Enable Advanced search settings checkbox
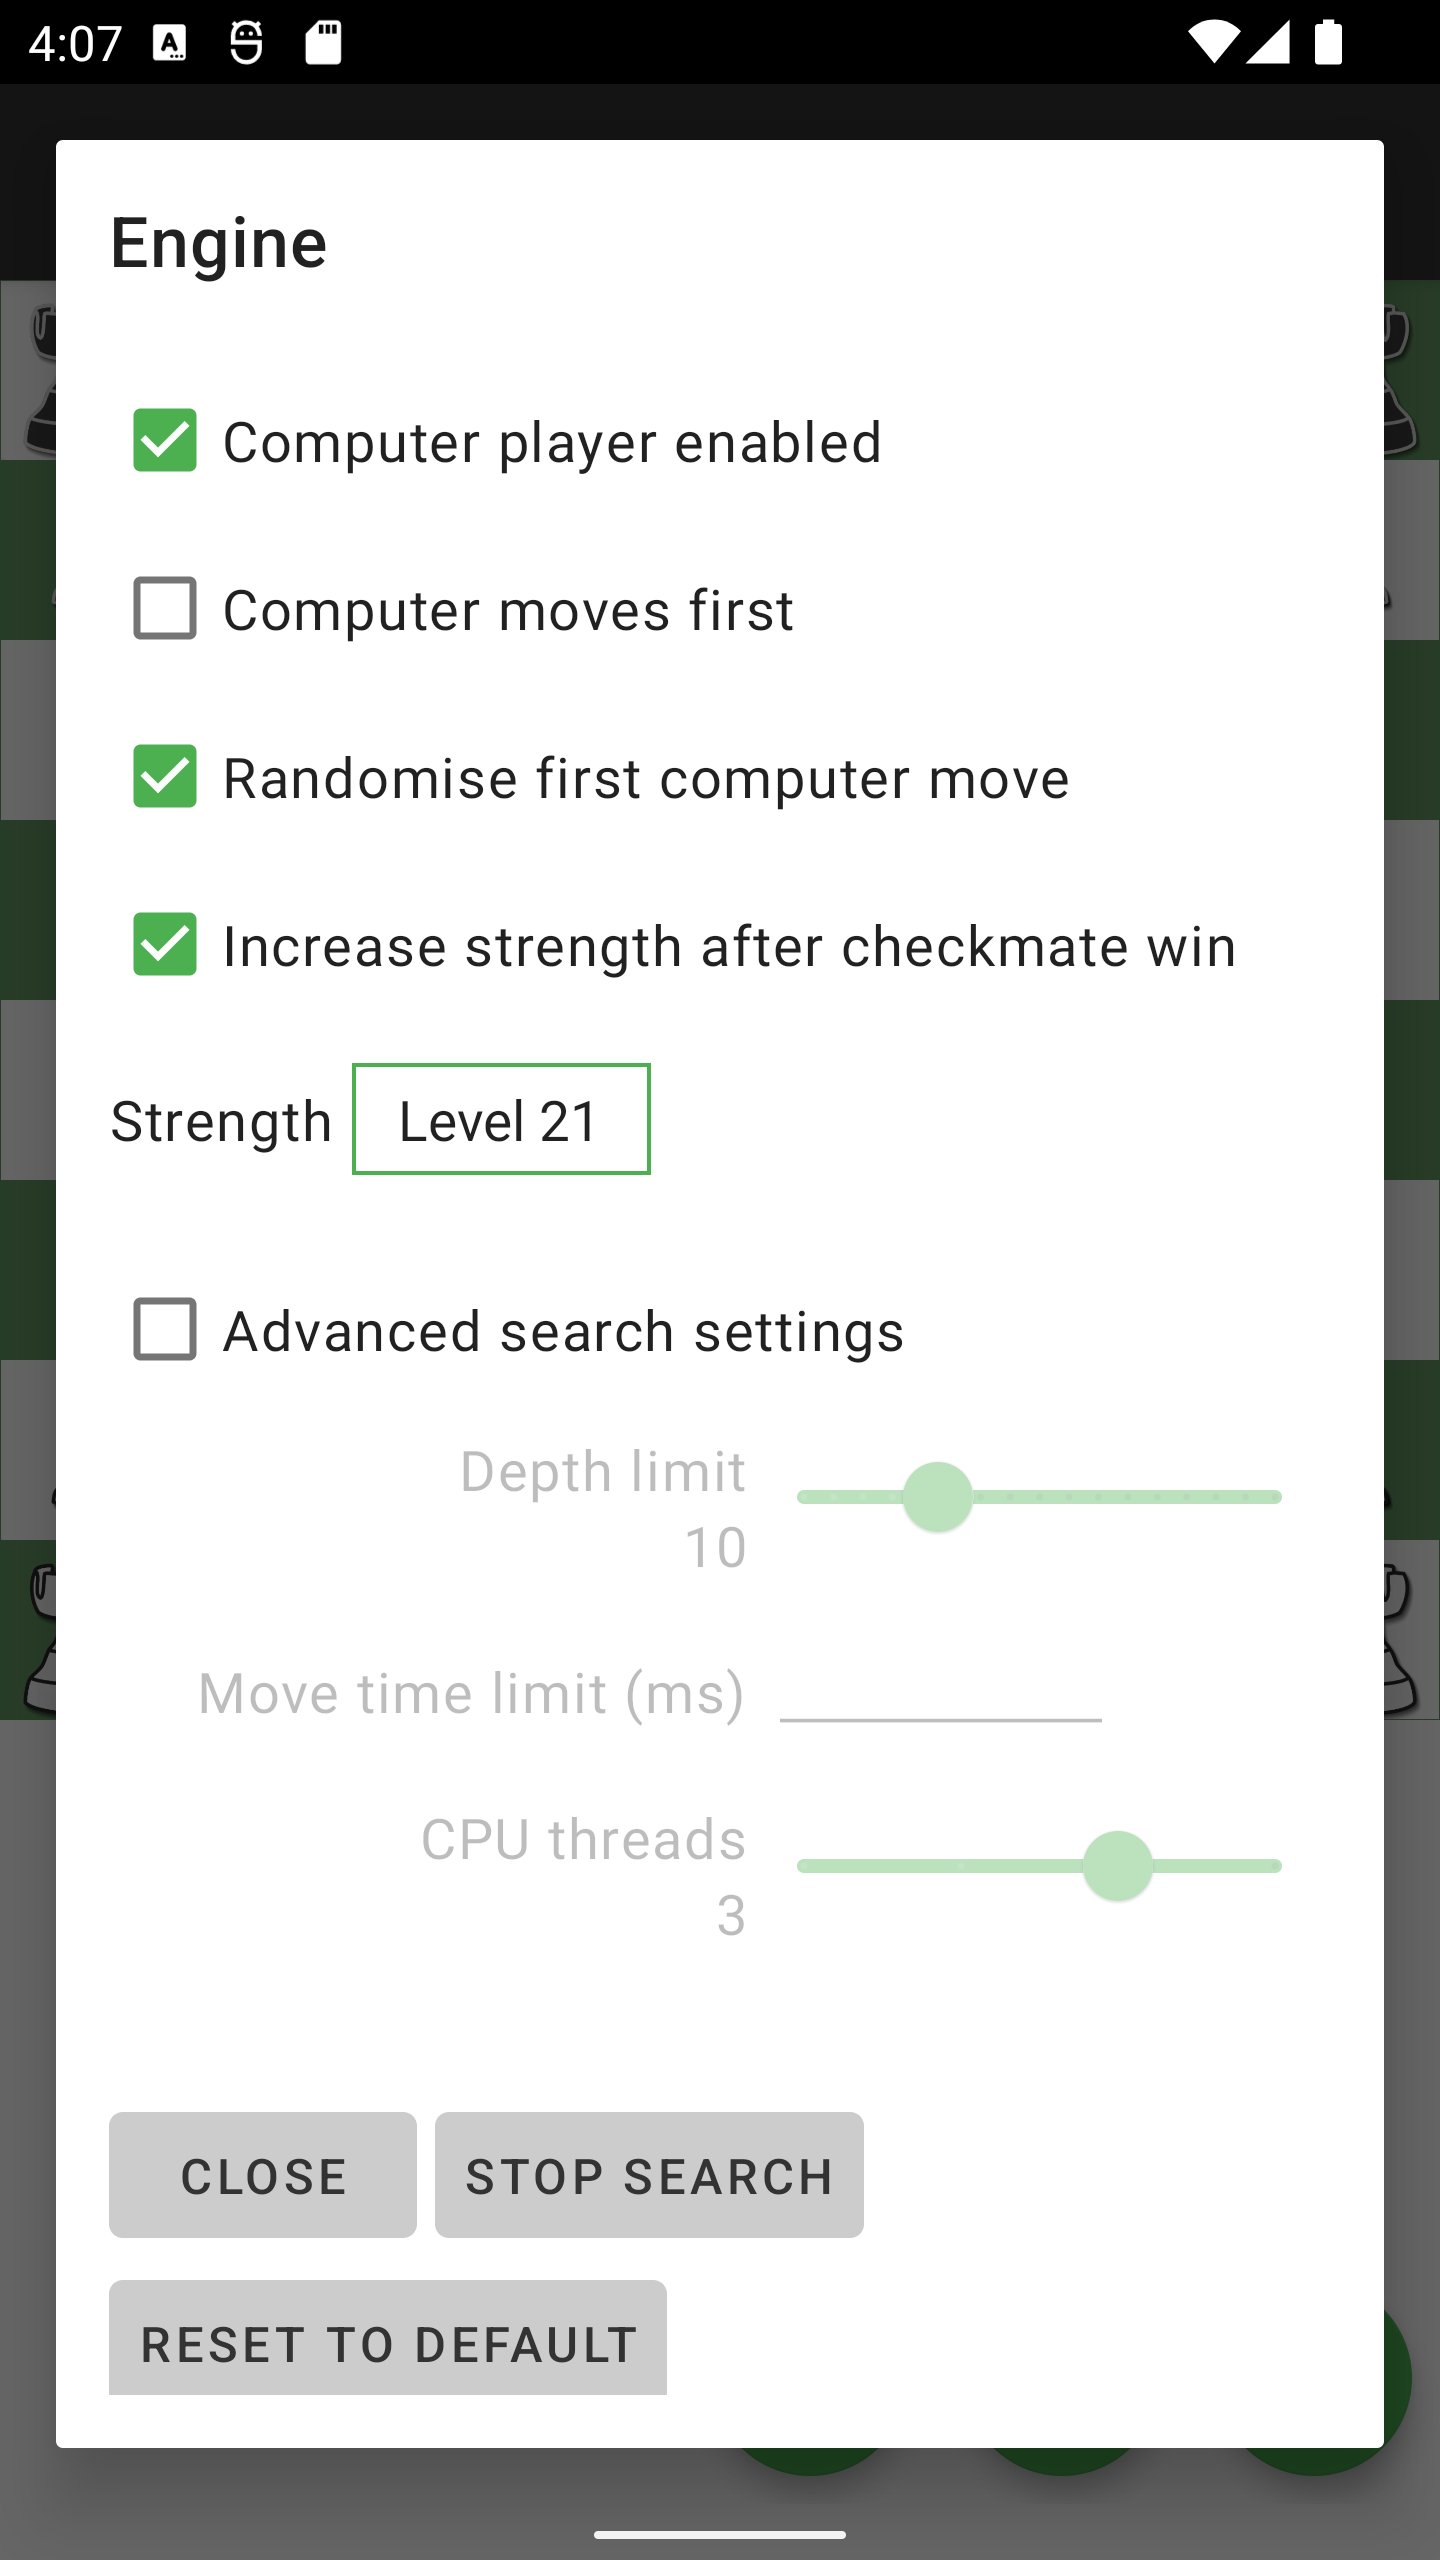Image resolution: width=1440 pixels, height=2560 pixels. [x=165, y=1330]
